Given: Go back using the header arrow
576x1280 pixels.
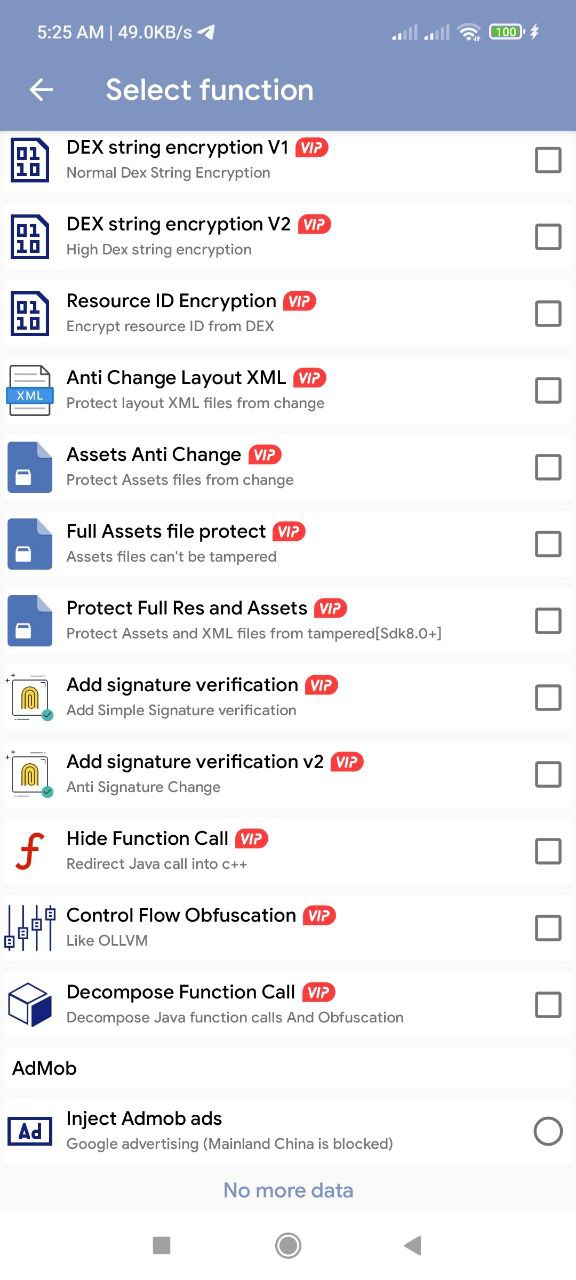Looking at the screenshot, I should (x=41, y=90).
